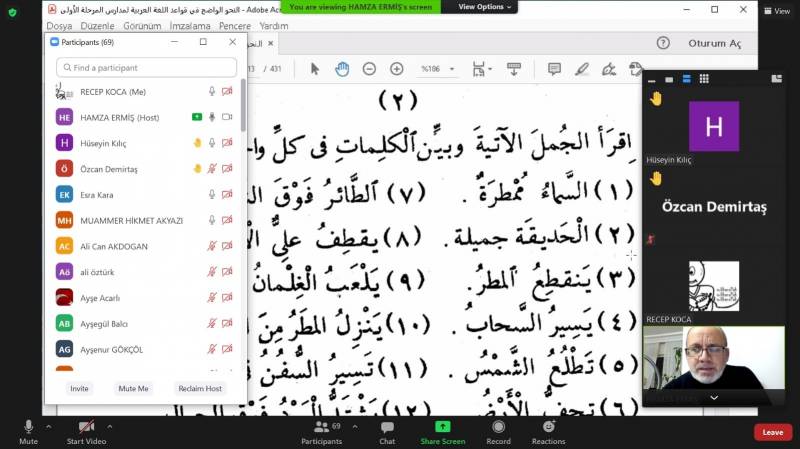Open the Reactions menu
Viewport: 800px width, 449px height.
548,431
